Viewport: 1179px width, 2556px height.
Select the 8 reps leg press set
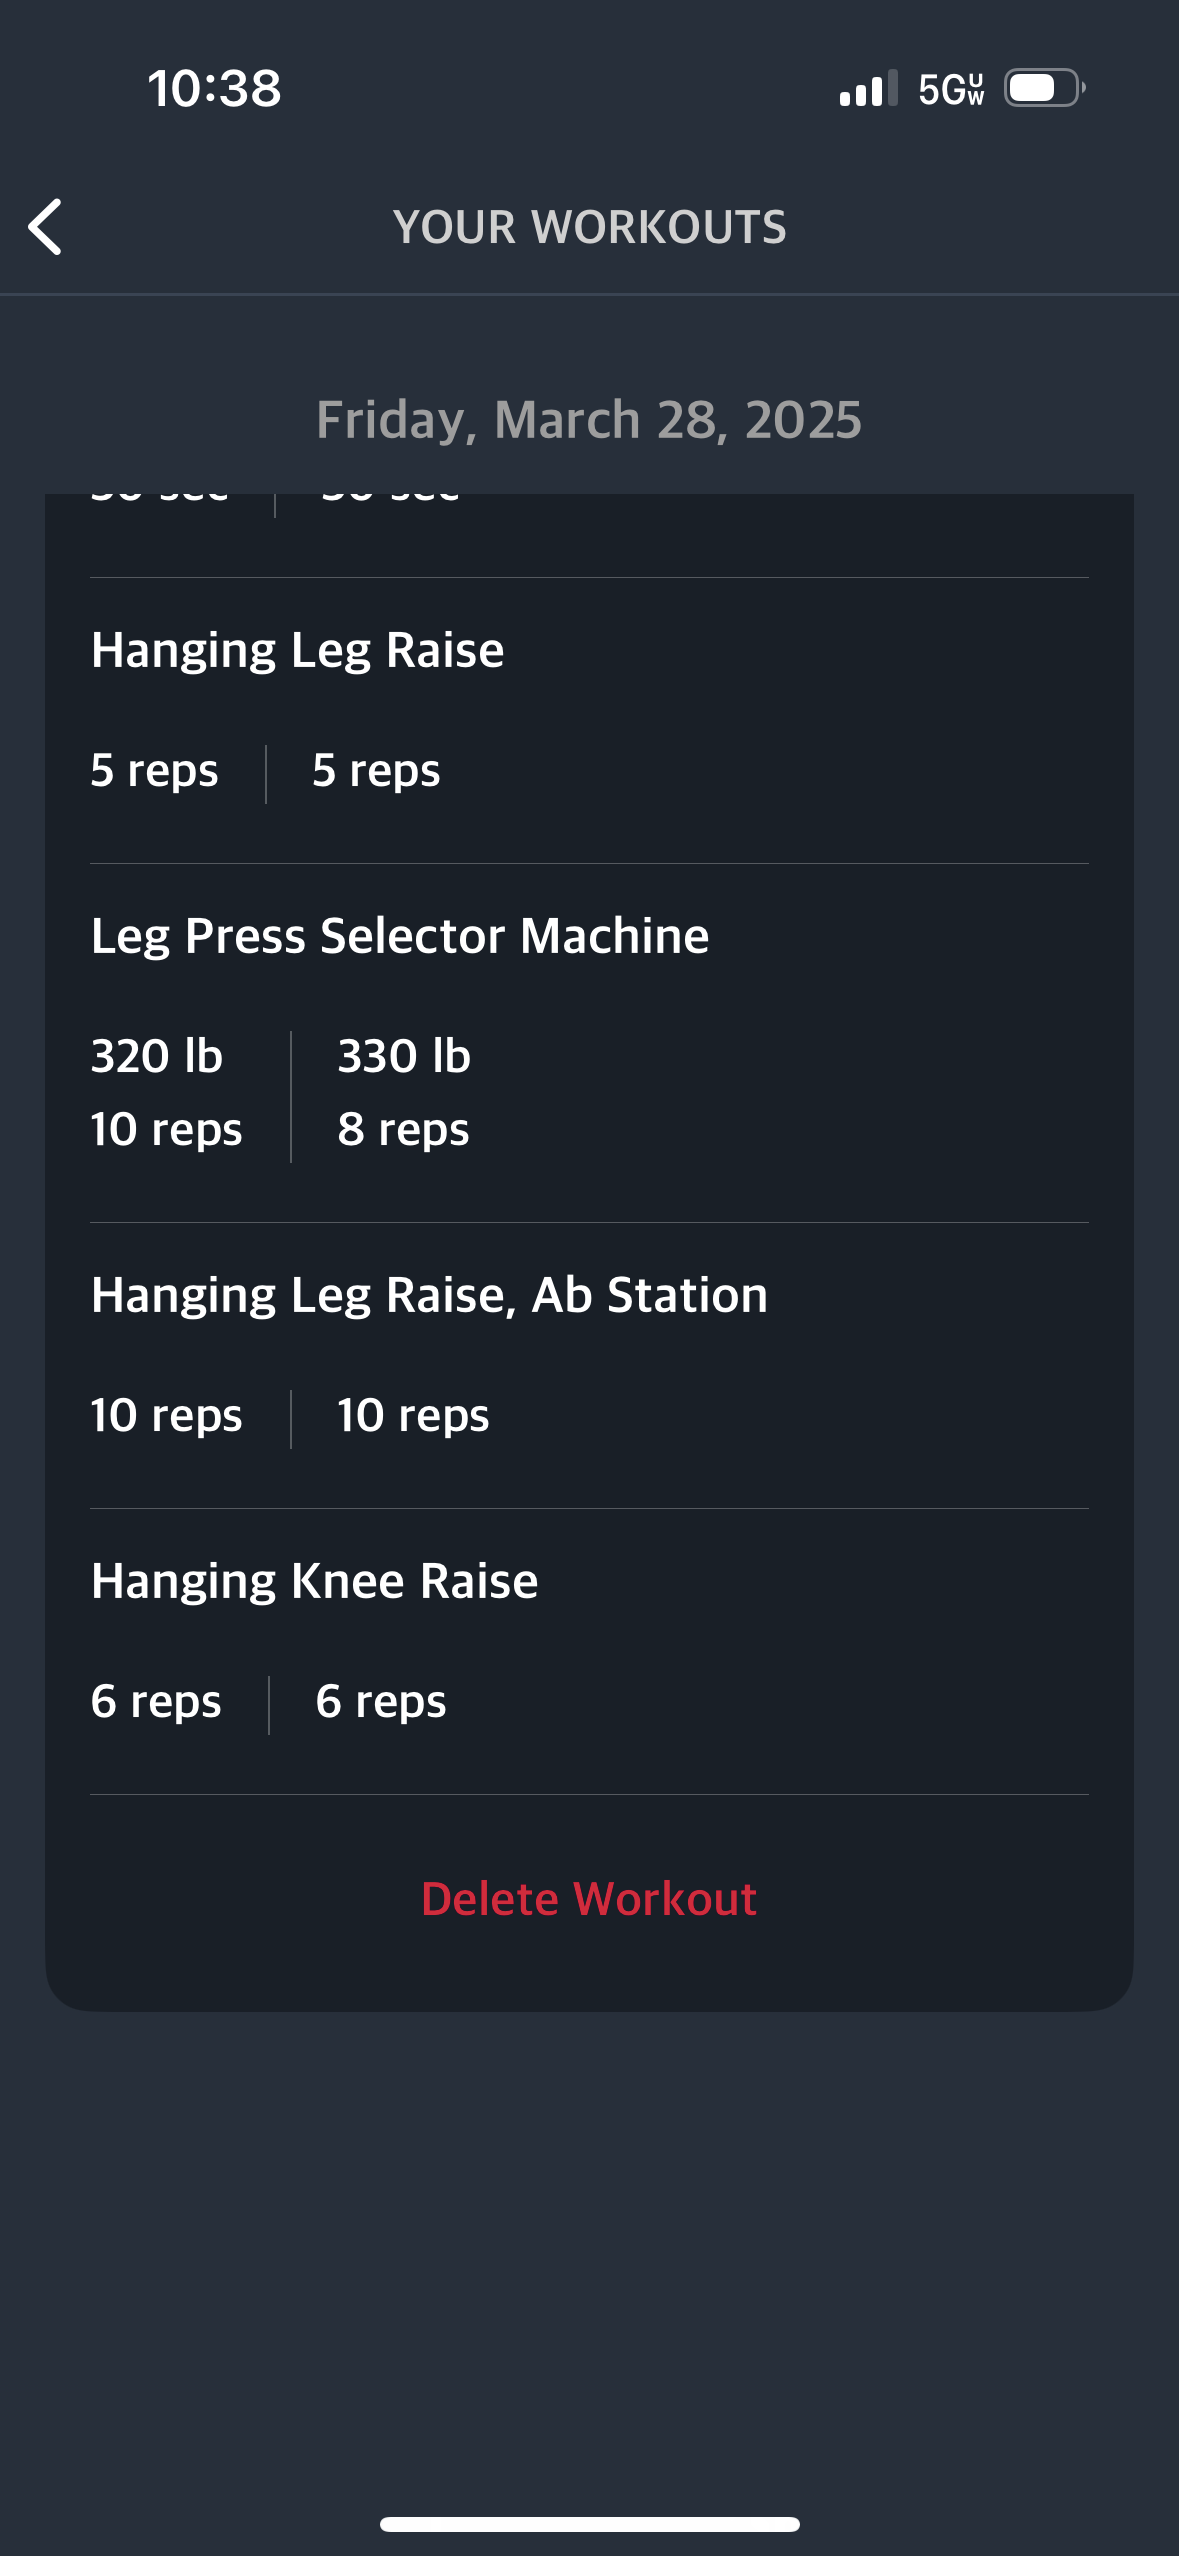tap(403, 1130)
